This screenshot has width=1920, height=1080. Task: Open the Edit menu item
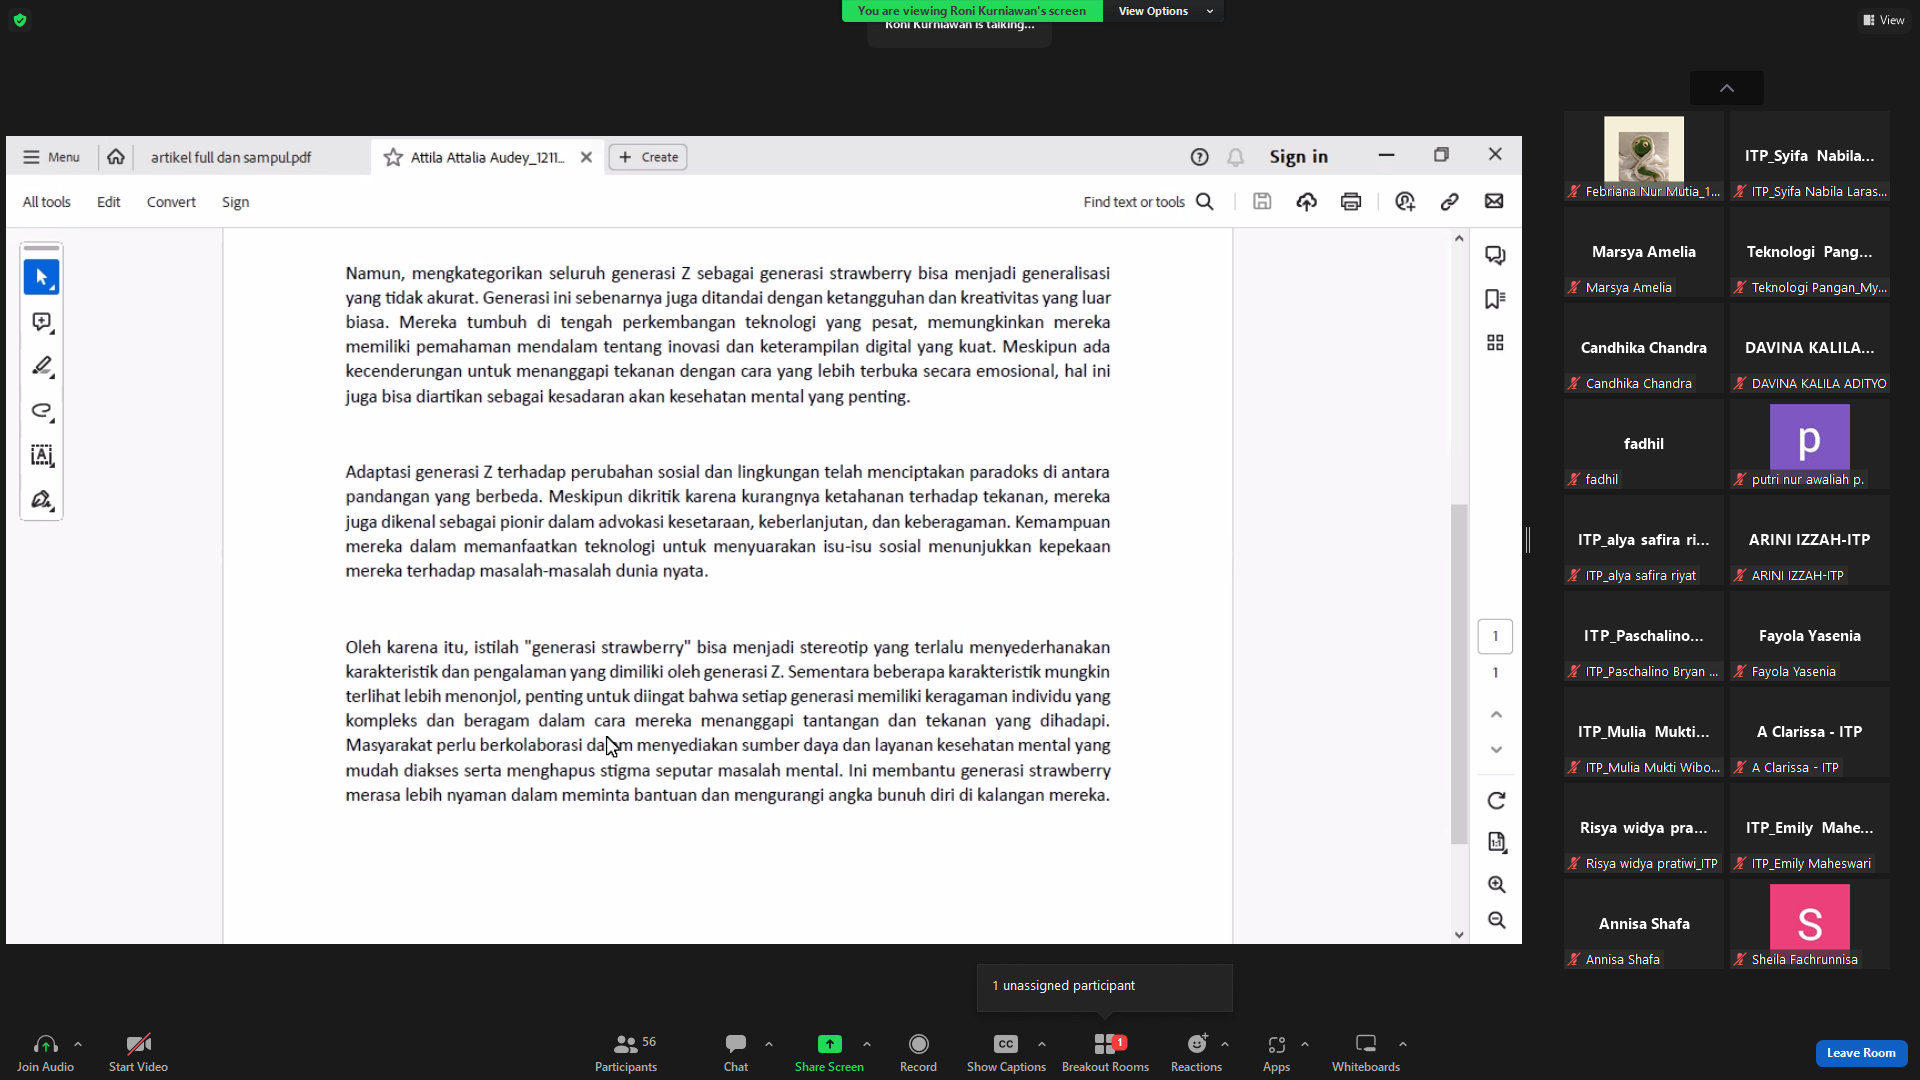pyautogui.click(x=108, y=202)
